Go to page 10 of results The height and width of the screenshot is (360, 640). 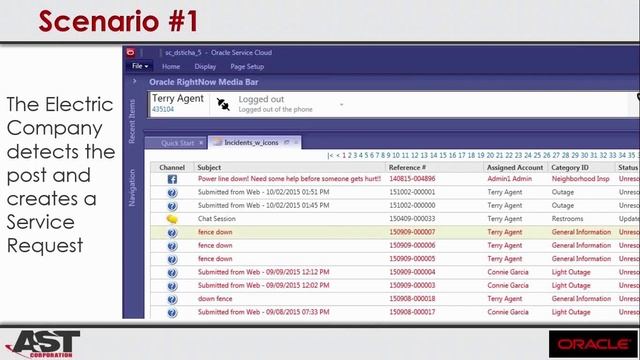click(x=396, y=156)
